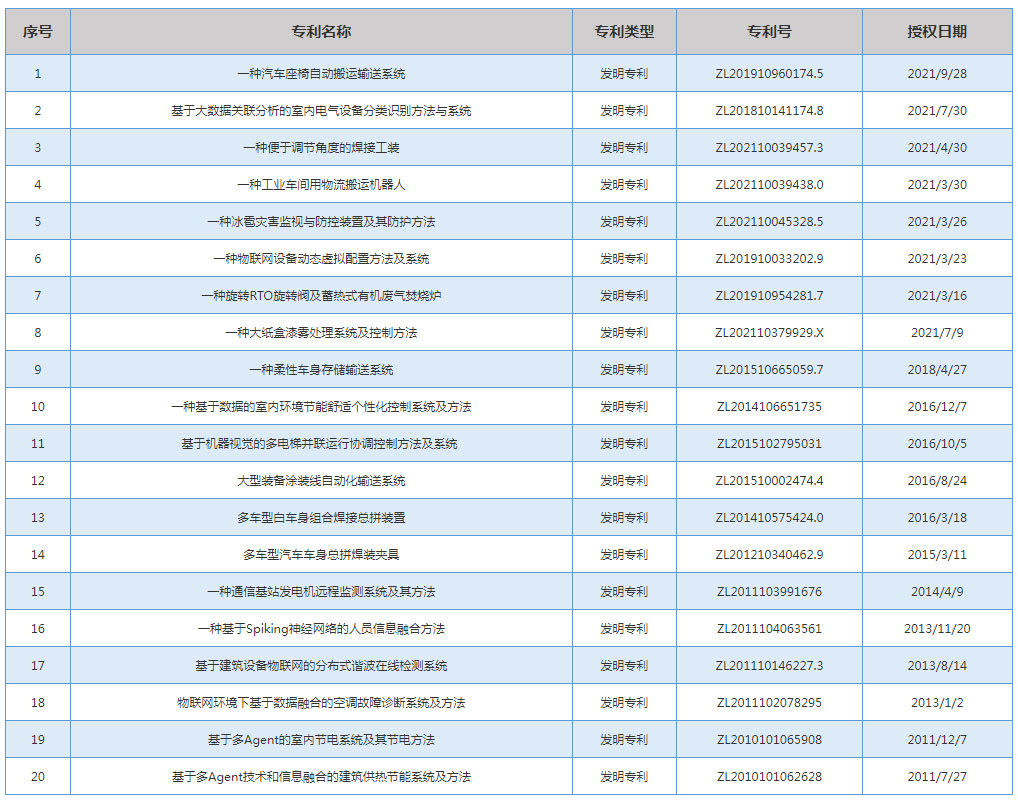Viewport: 1018px width, 800px height.
Task: Click patent number ZL2015102795031
Action: pos(769,444)
